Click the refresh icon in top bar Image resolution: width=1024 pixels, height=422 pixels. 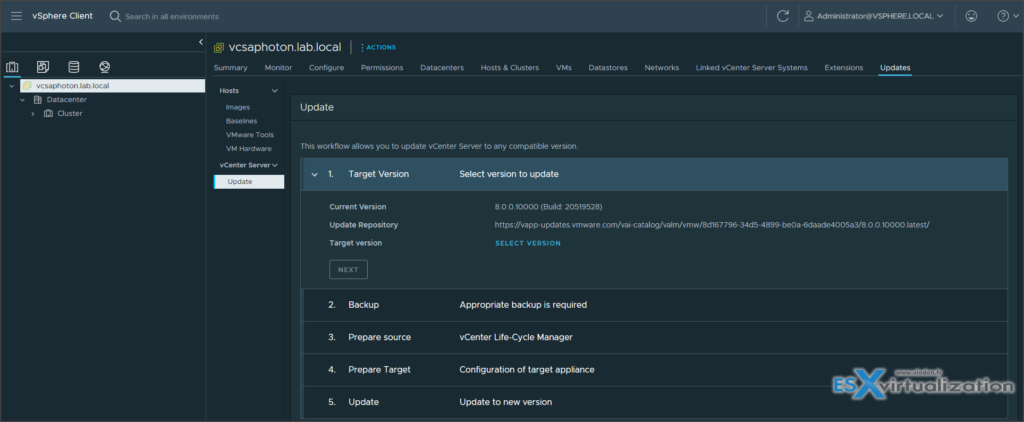pyautogui.click(x=782, y=16)
